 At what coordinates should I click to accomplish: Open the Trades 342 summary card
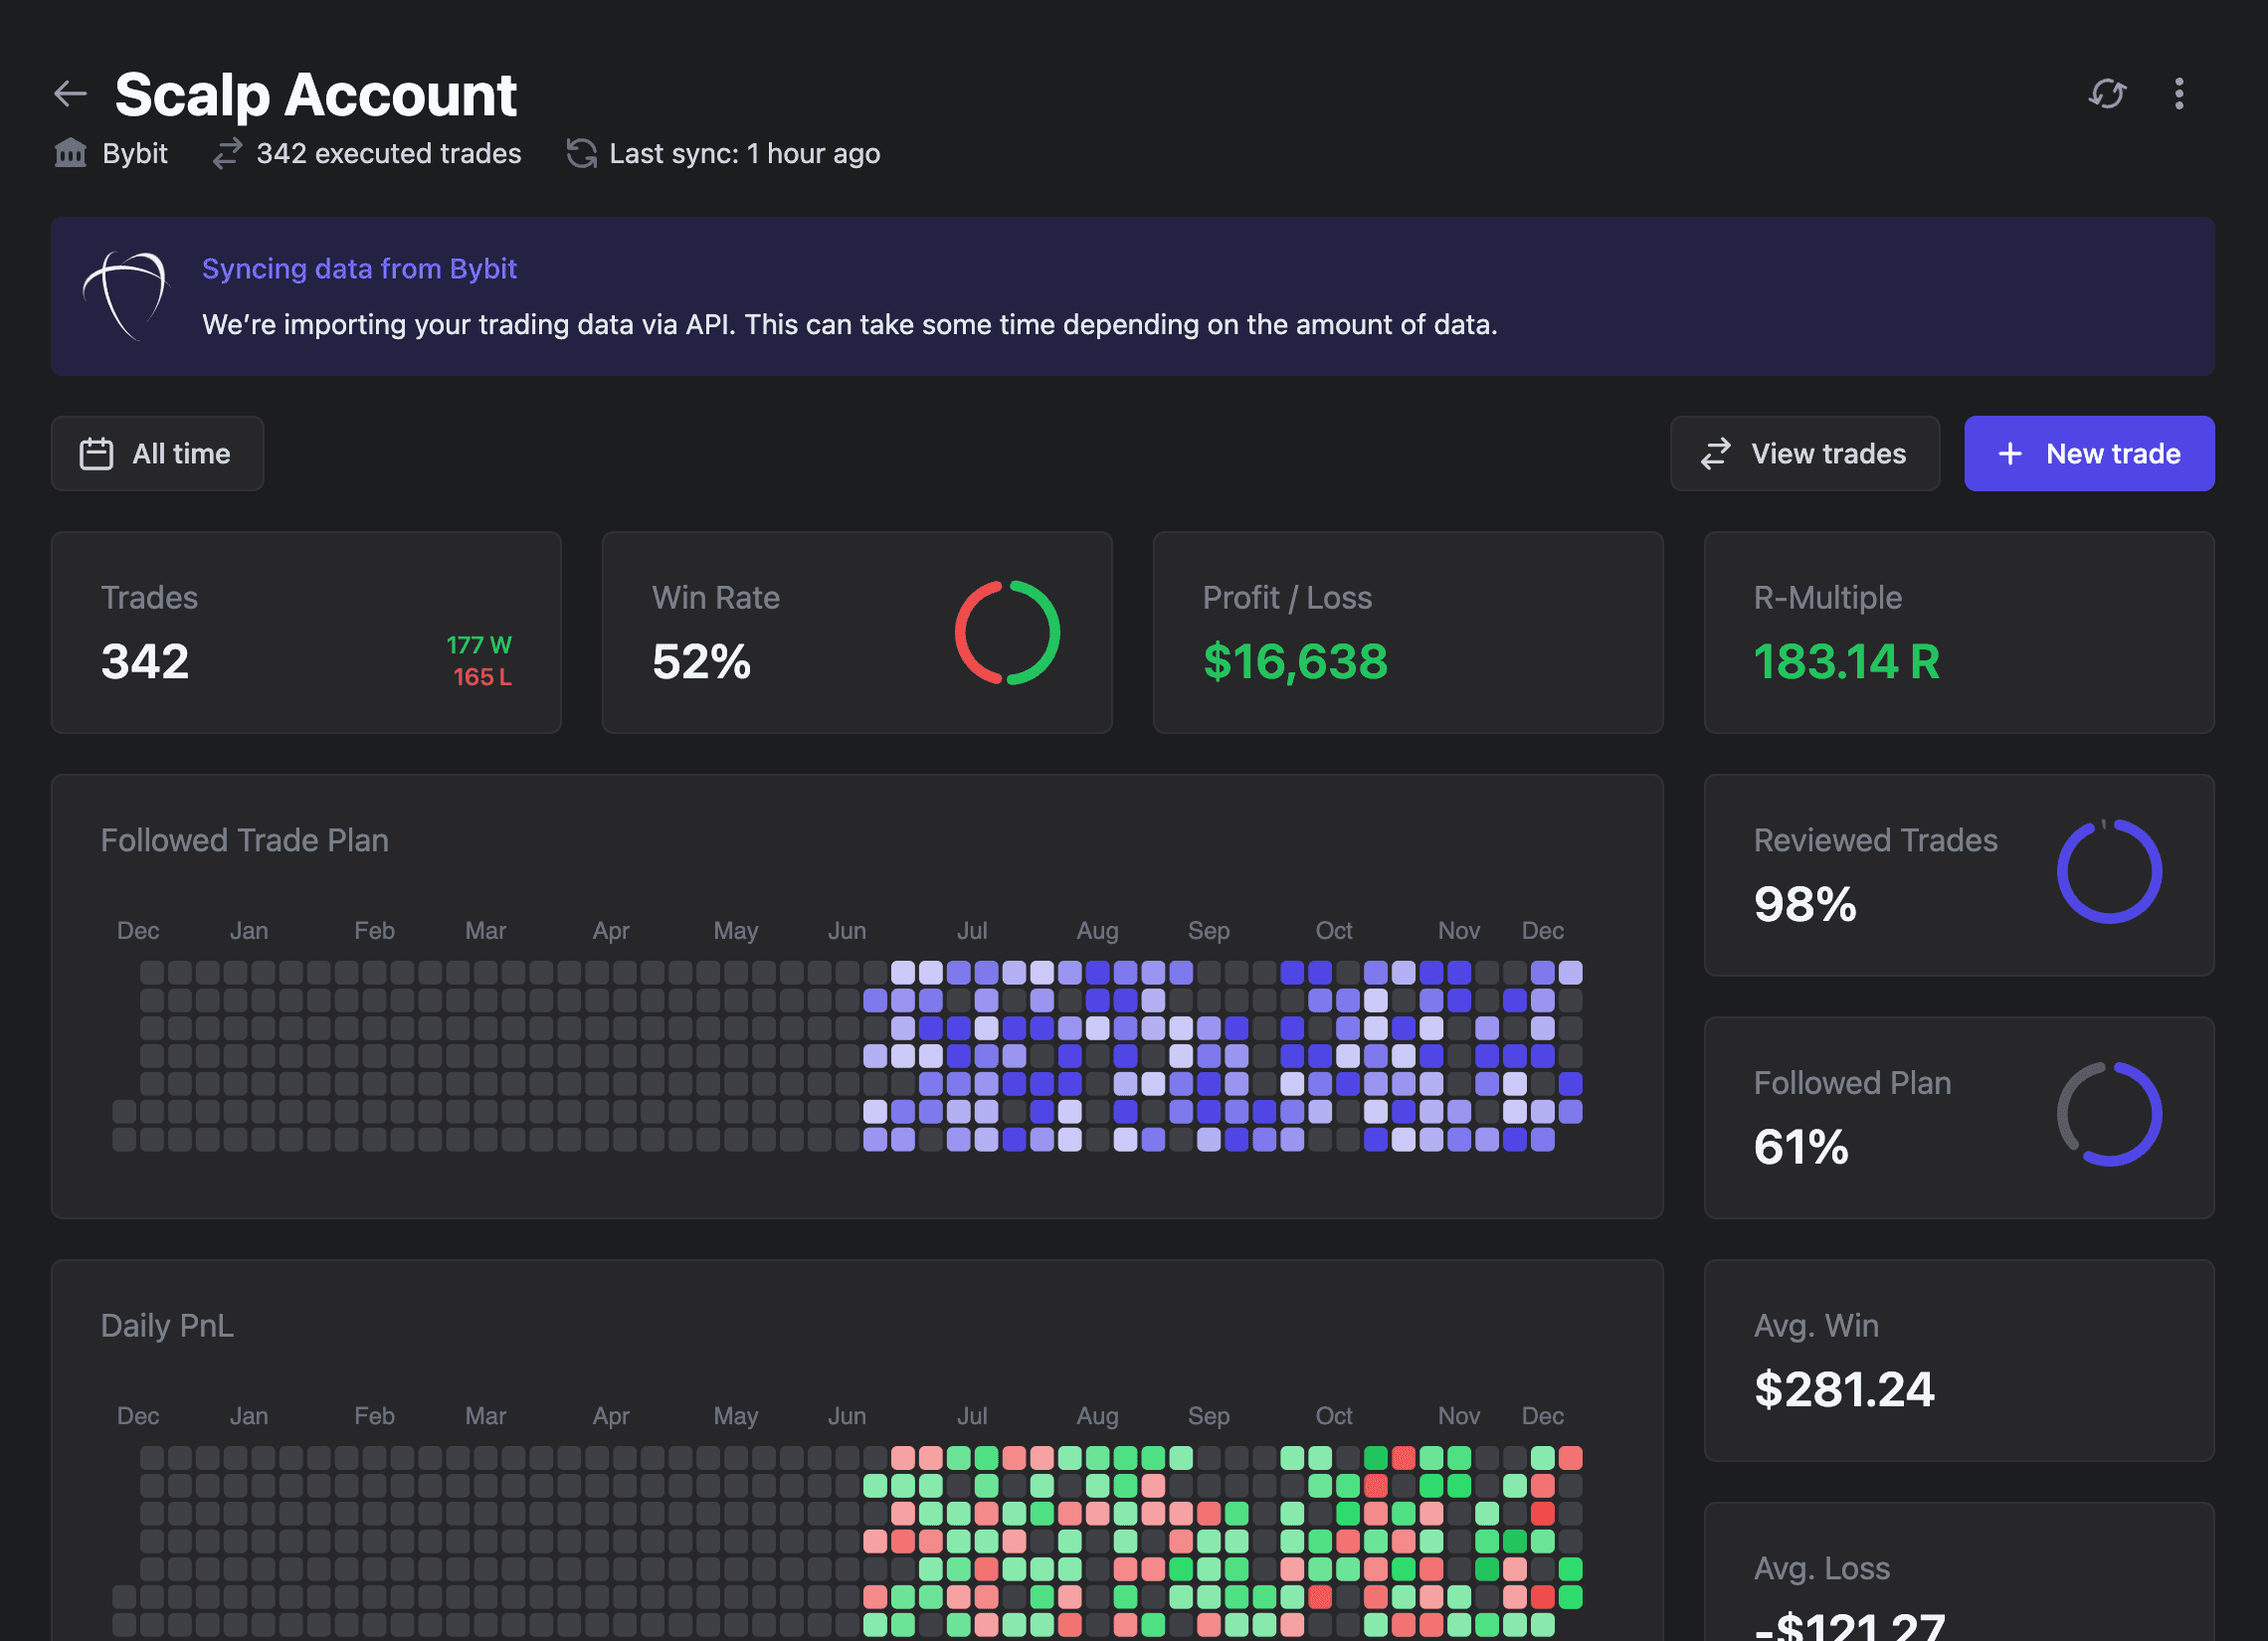pyautogui.click(x=305, y=632)
